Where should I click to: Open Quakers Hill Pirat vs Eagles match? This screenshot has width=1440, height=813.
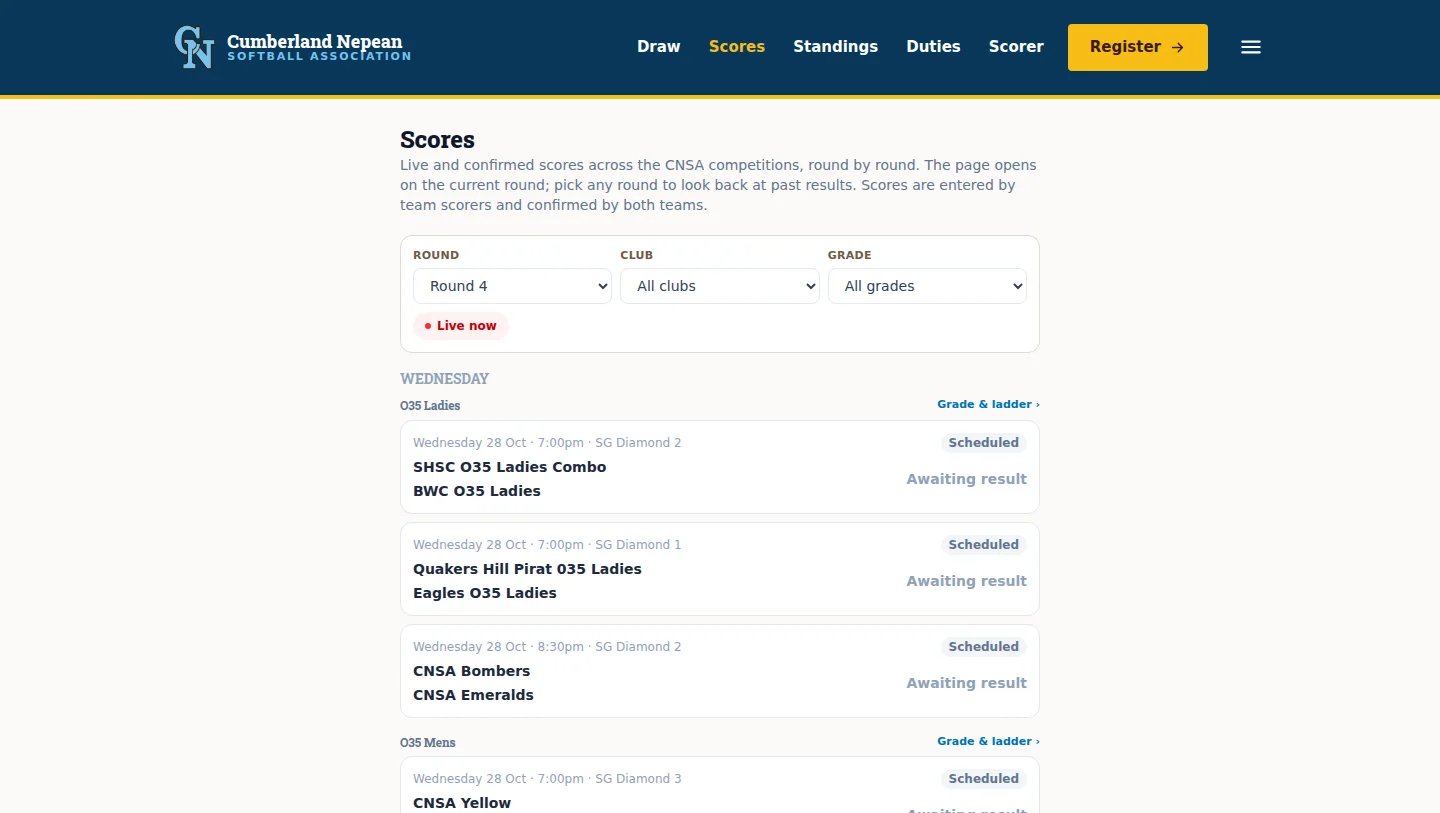(x=720, y=569)
